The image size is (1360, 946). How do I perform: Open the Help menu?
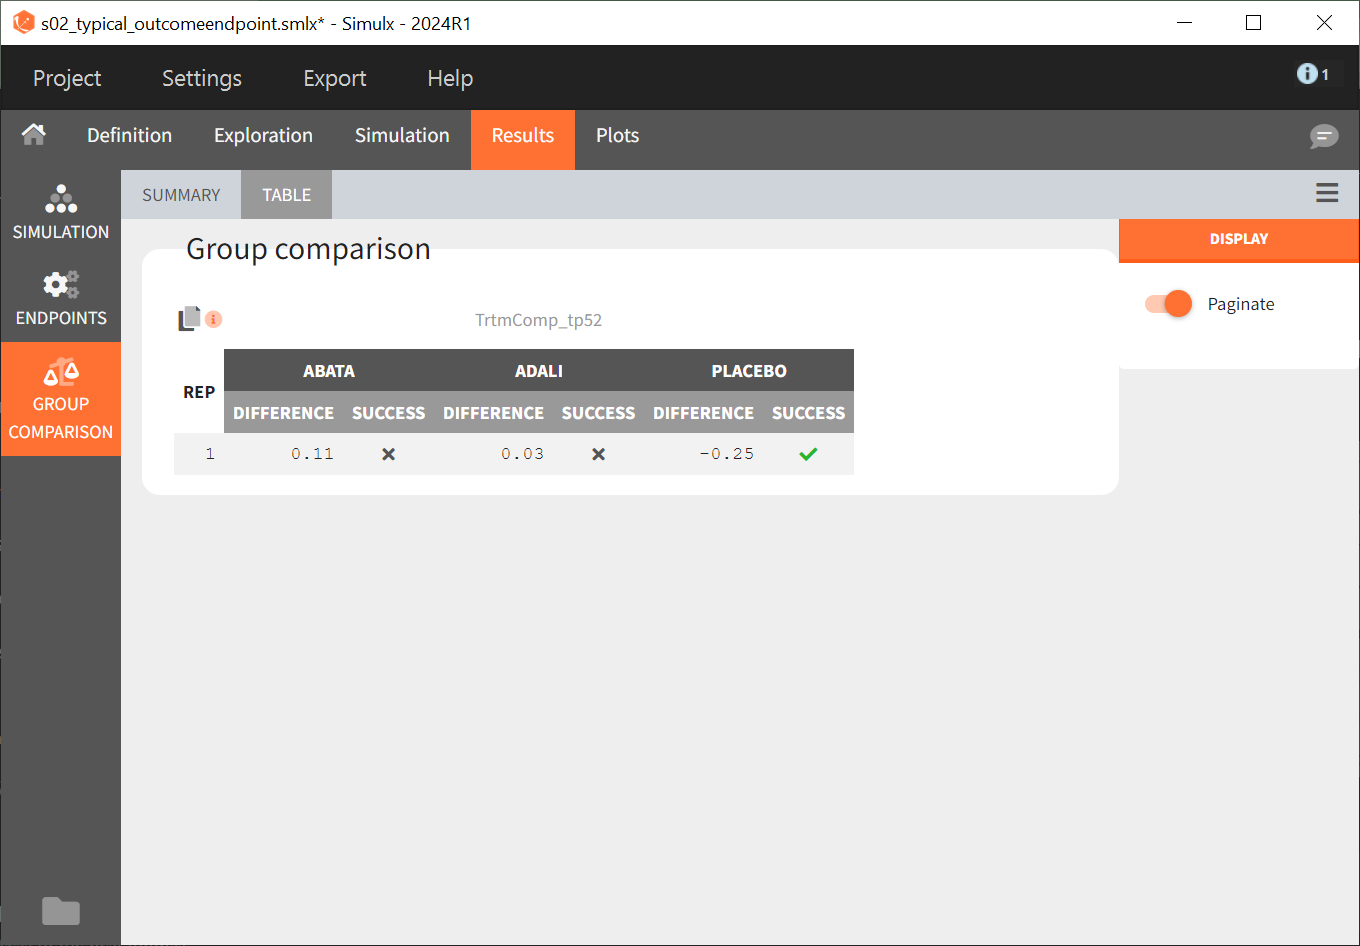[450, 78]
